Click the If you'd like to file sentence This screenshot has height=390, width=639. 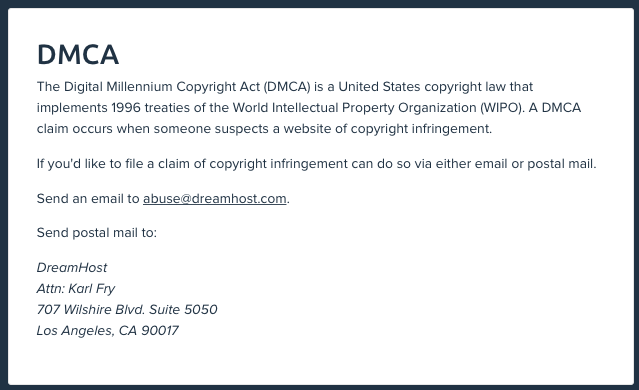(316, 164)
